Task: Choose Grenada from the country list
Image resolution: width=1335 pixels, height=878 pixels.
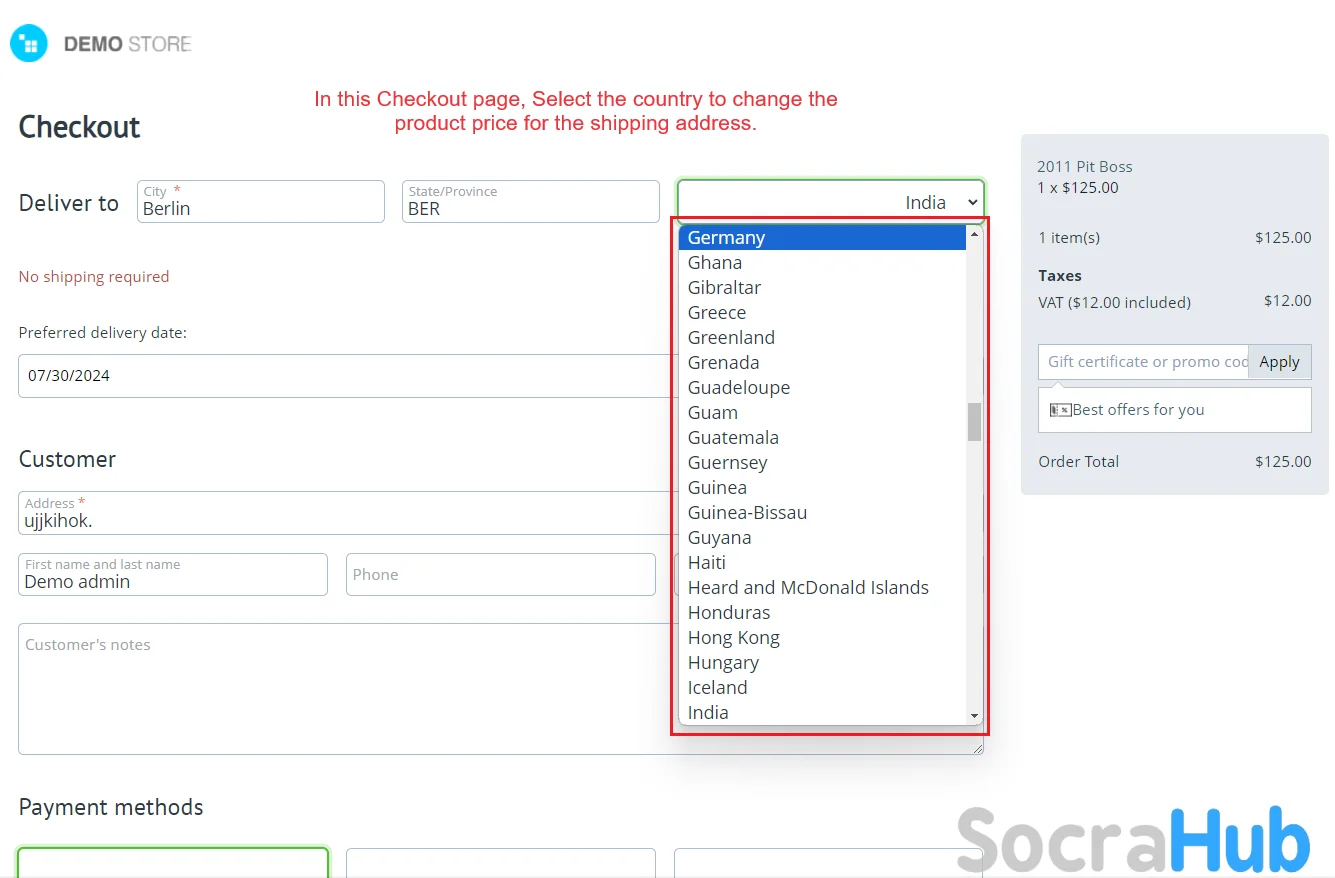Action: [822, 362]
